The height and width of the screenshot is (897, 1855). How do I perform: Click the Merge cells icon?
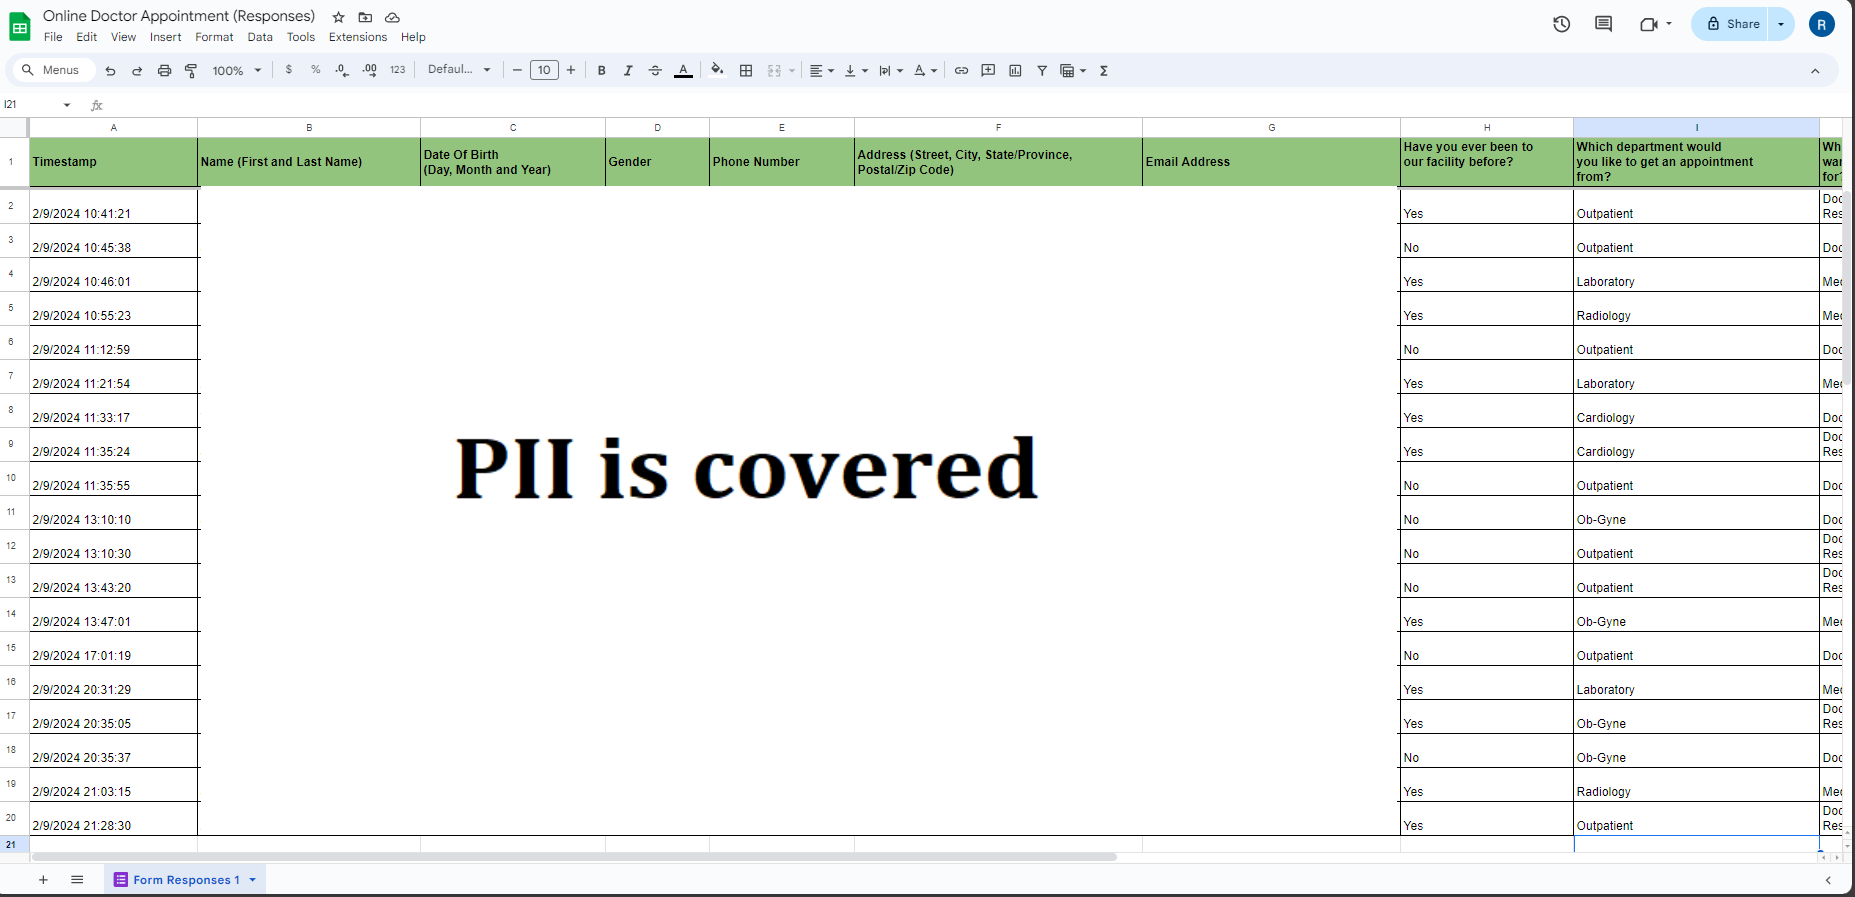point(774,71)
